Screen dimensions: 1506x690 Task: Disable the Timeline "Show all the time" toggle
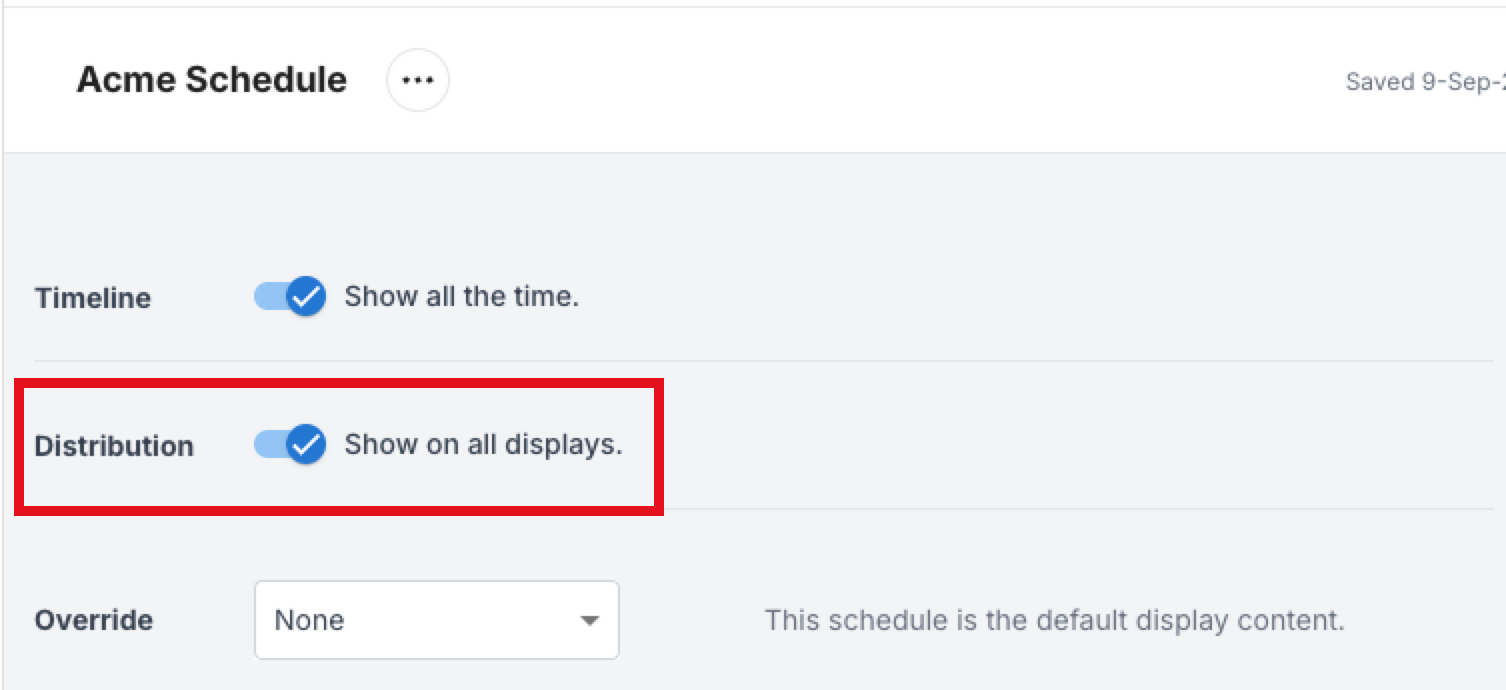point(290,297)
